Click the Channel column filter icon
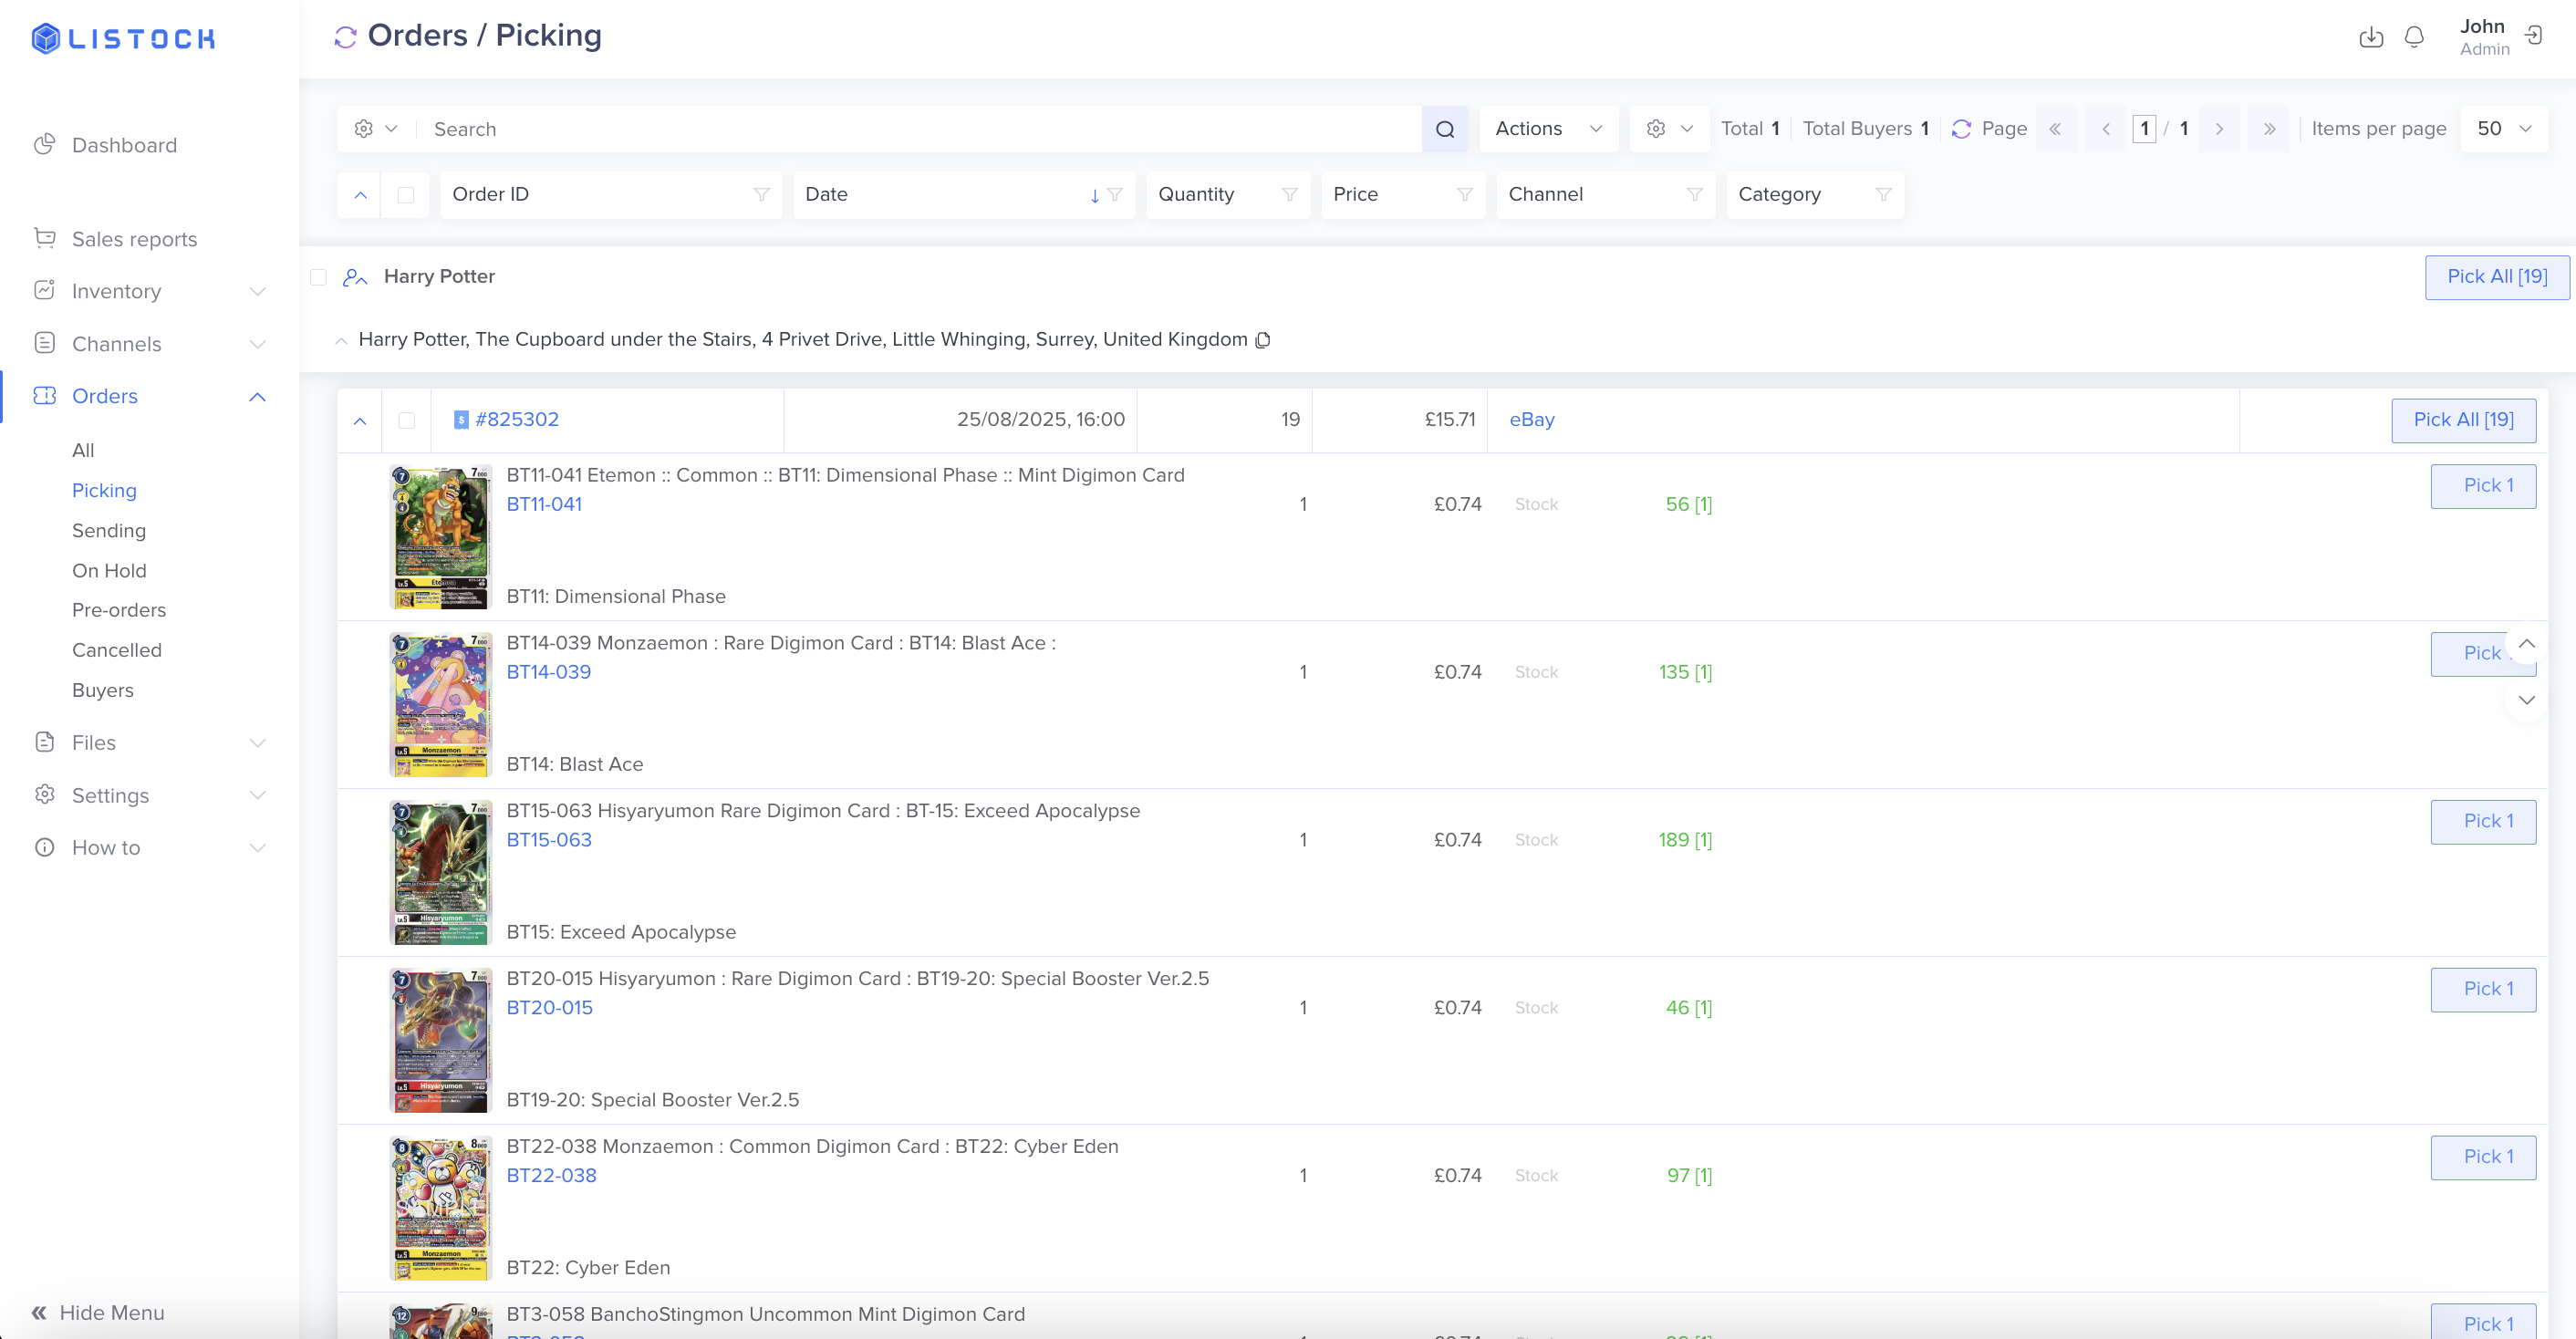Viewport: 2576px width, 1339px height. [1694, 194]
